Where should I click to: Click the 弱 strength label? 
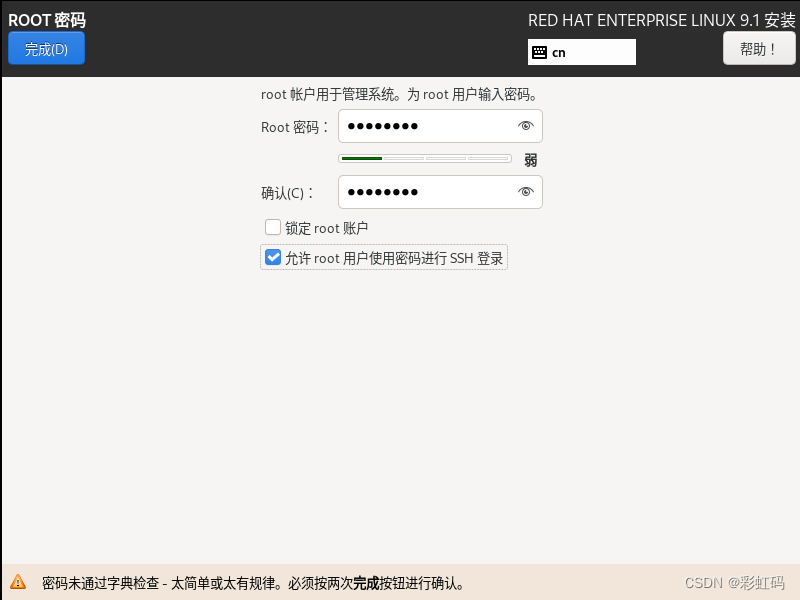pos(531,160)
